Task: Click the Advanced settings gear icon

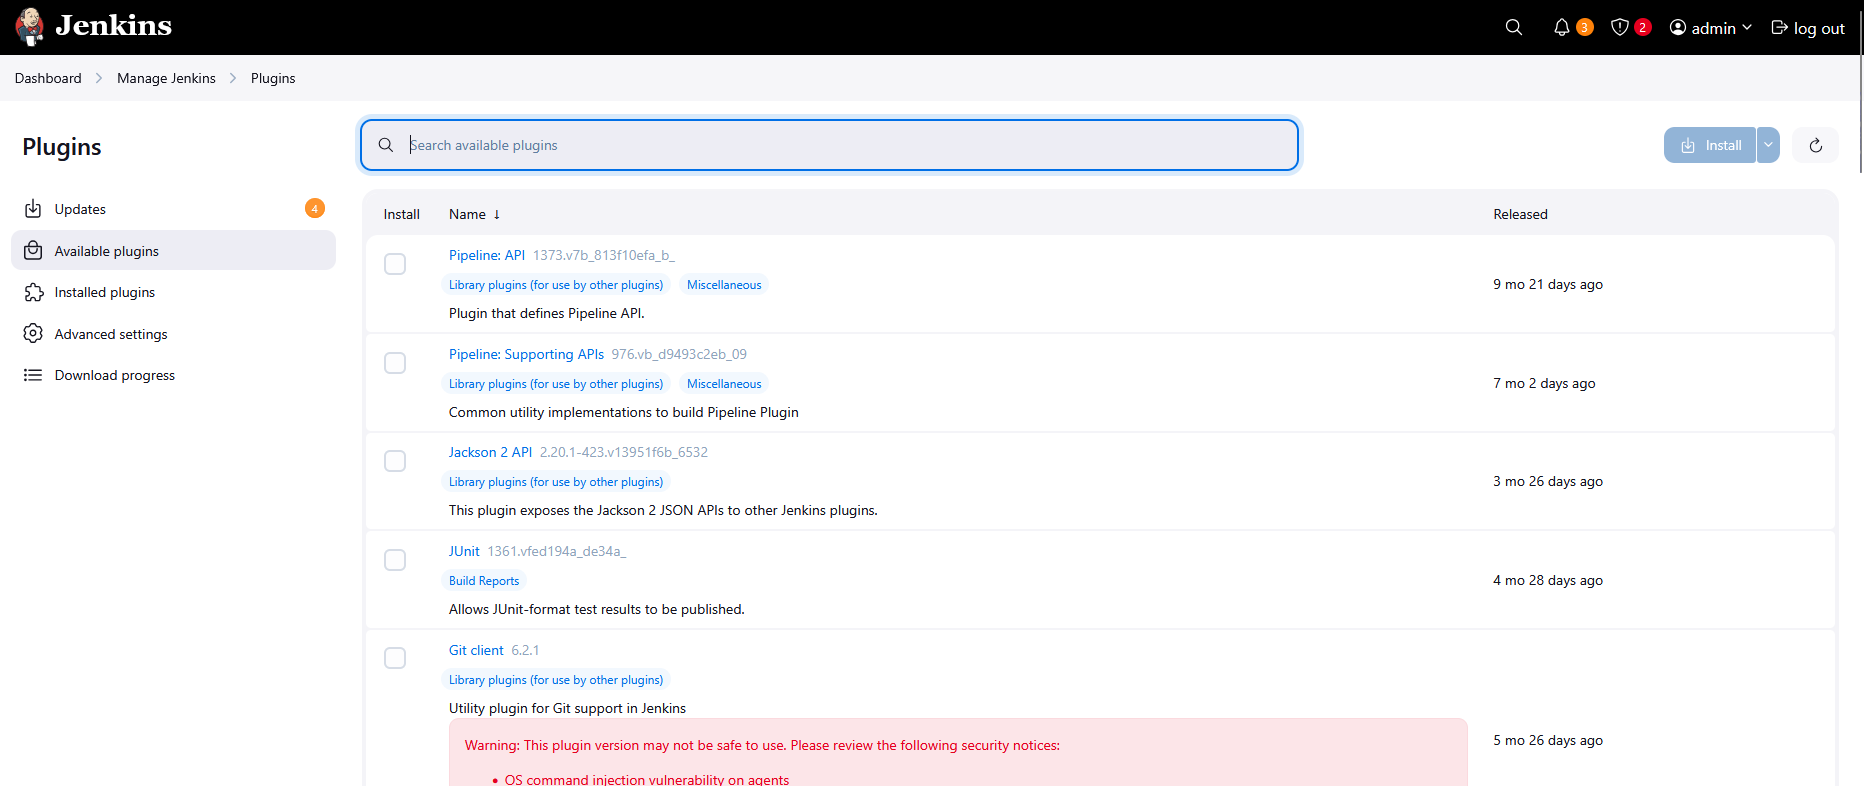Action: click(x=33, y=334)
